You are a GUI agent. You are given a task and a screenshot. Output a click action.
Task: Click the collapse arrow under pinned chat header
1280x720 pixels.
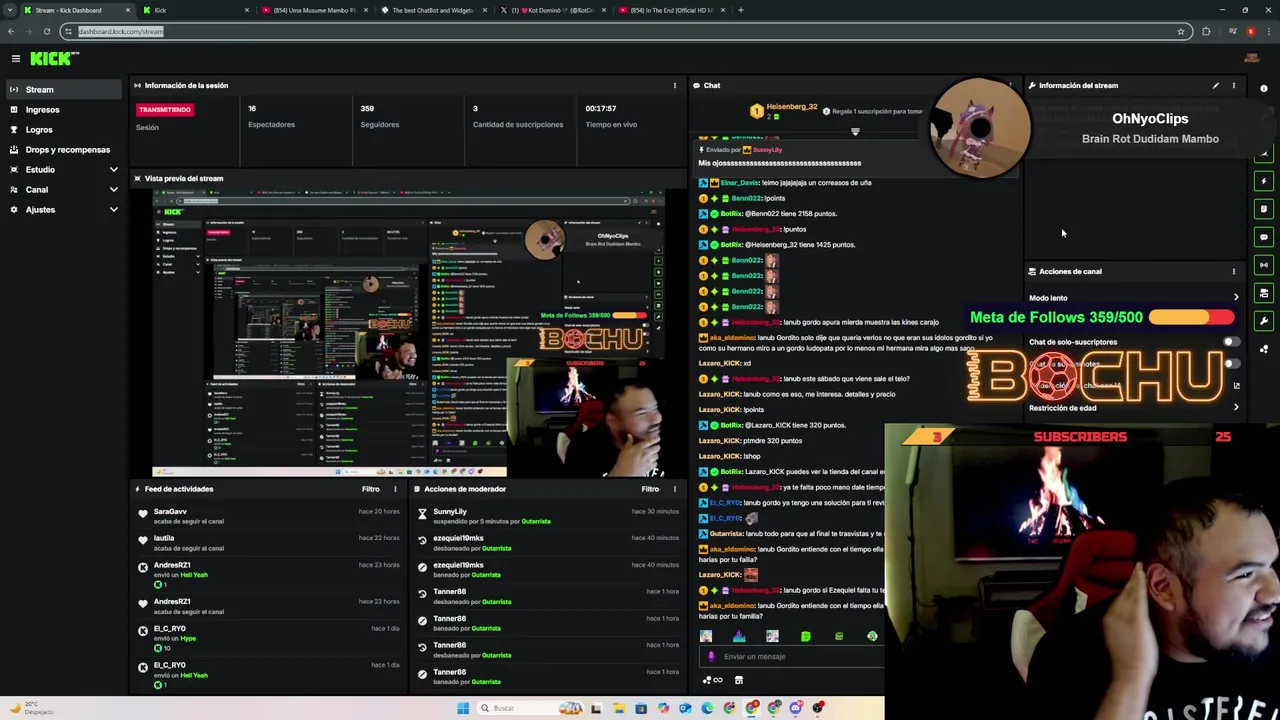pos(855,131)
